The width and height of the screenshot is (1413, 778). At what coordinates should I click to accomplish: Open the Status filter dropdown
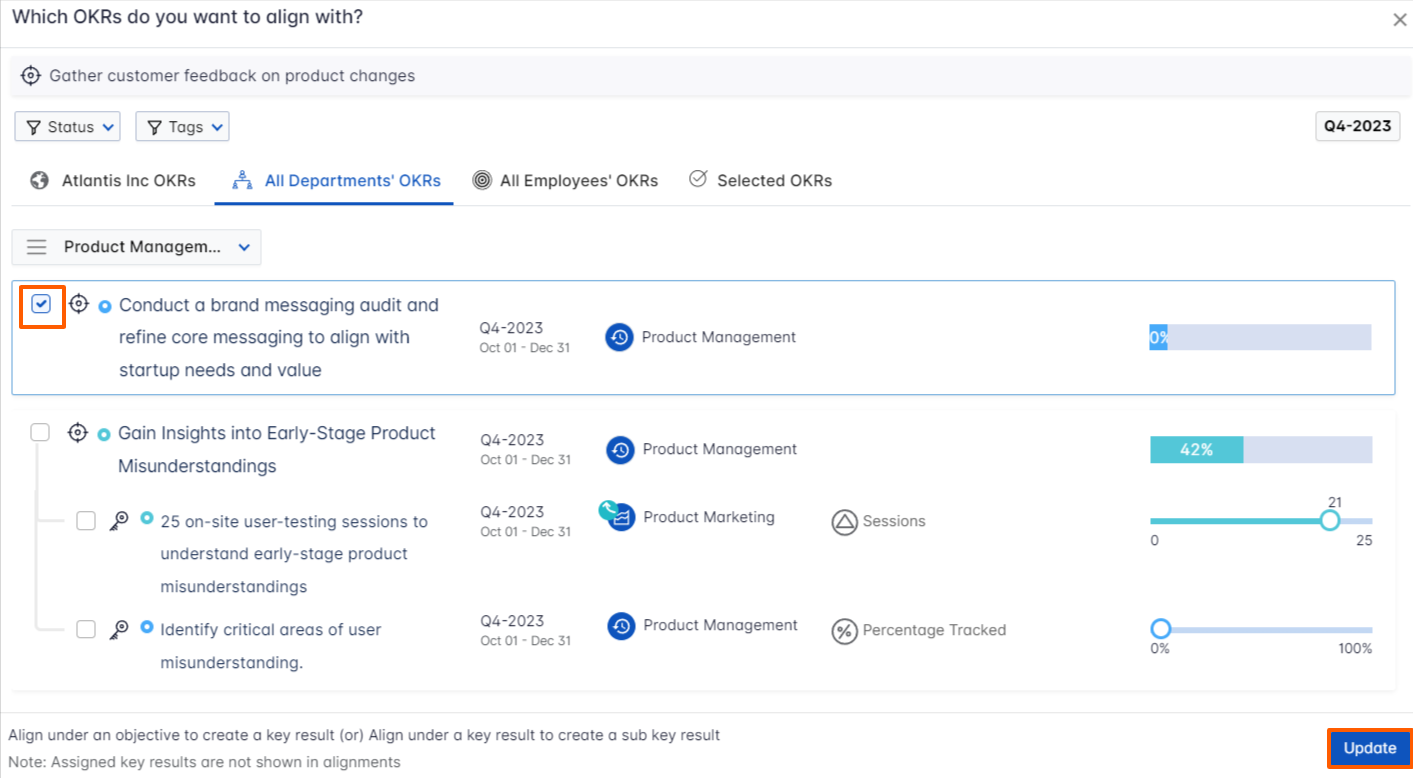click(68, 127)
